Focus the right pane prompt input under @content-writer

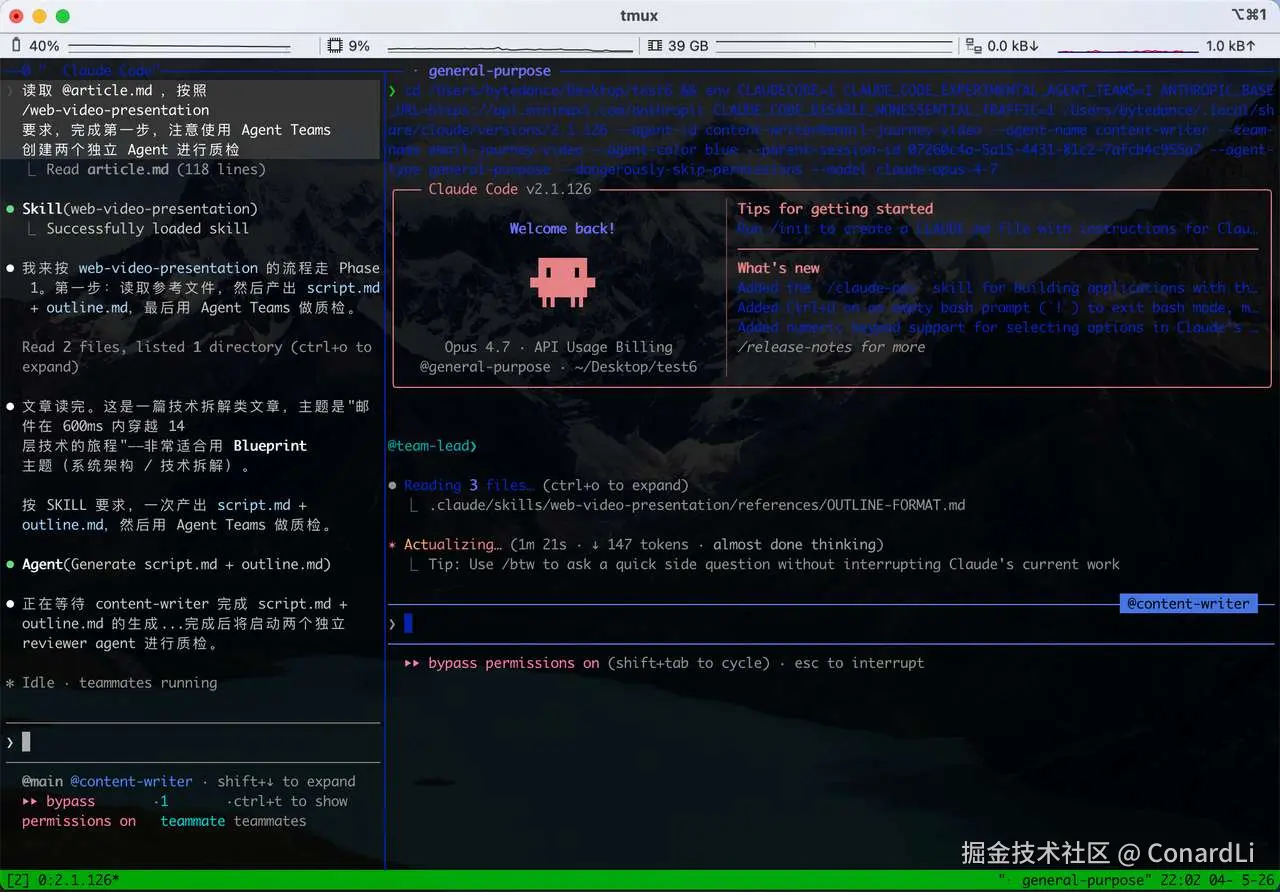tap(830, 624)
